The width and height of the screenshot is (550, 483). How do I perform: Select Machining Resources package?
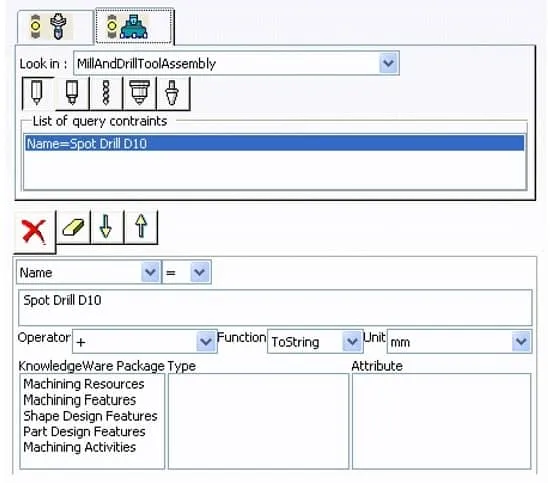[84, 384]
